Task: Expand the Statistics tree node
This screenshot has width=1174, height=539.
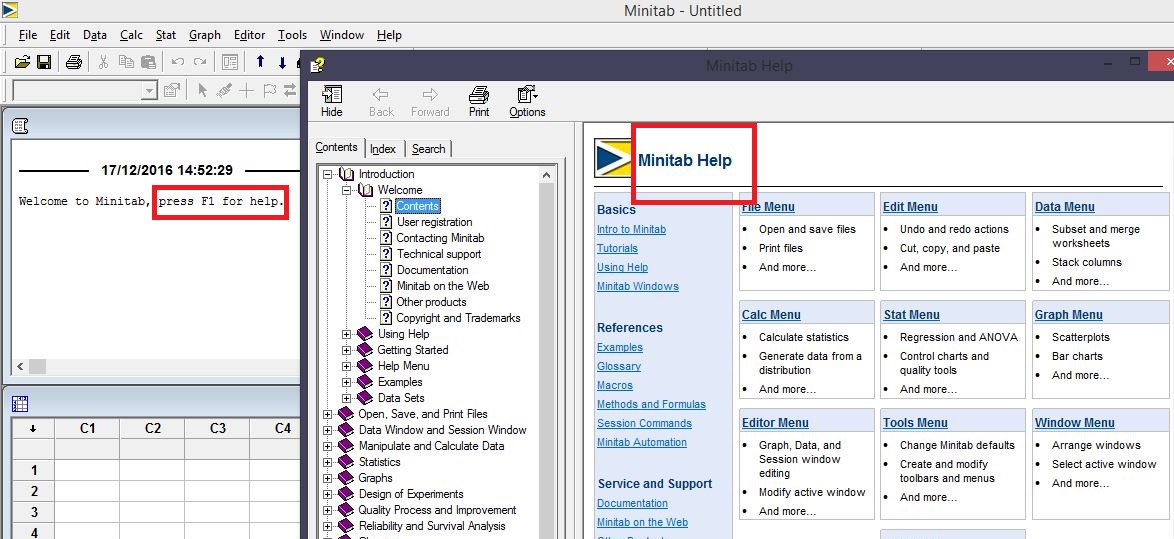Action: tap(327, 462)
